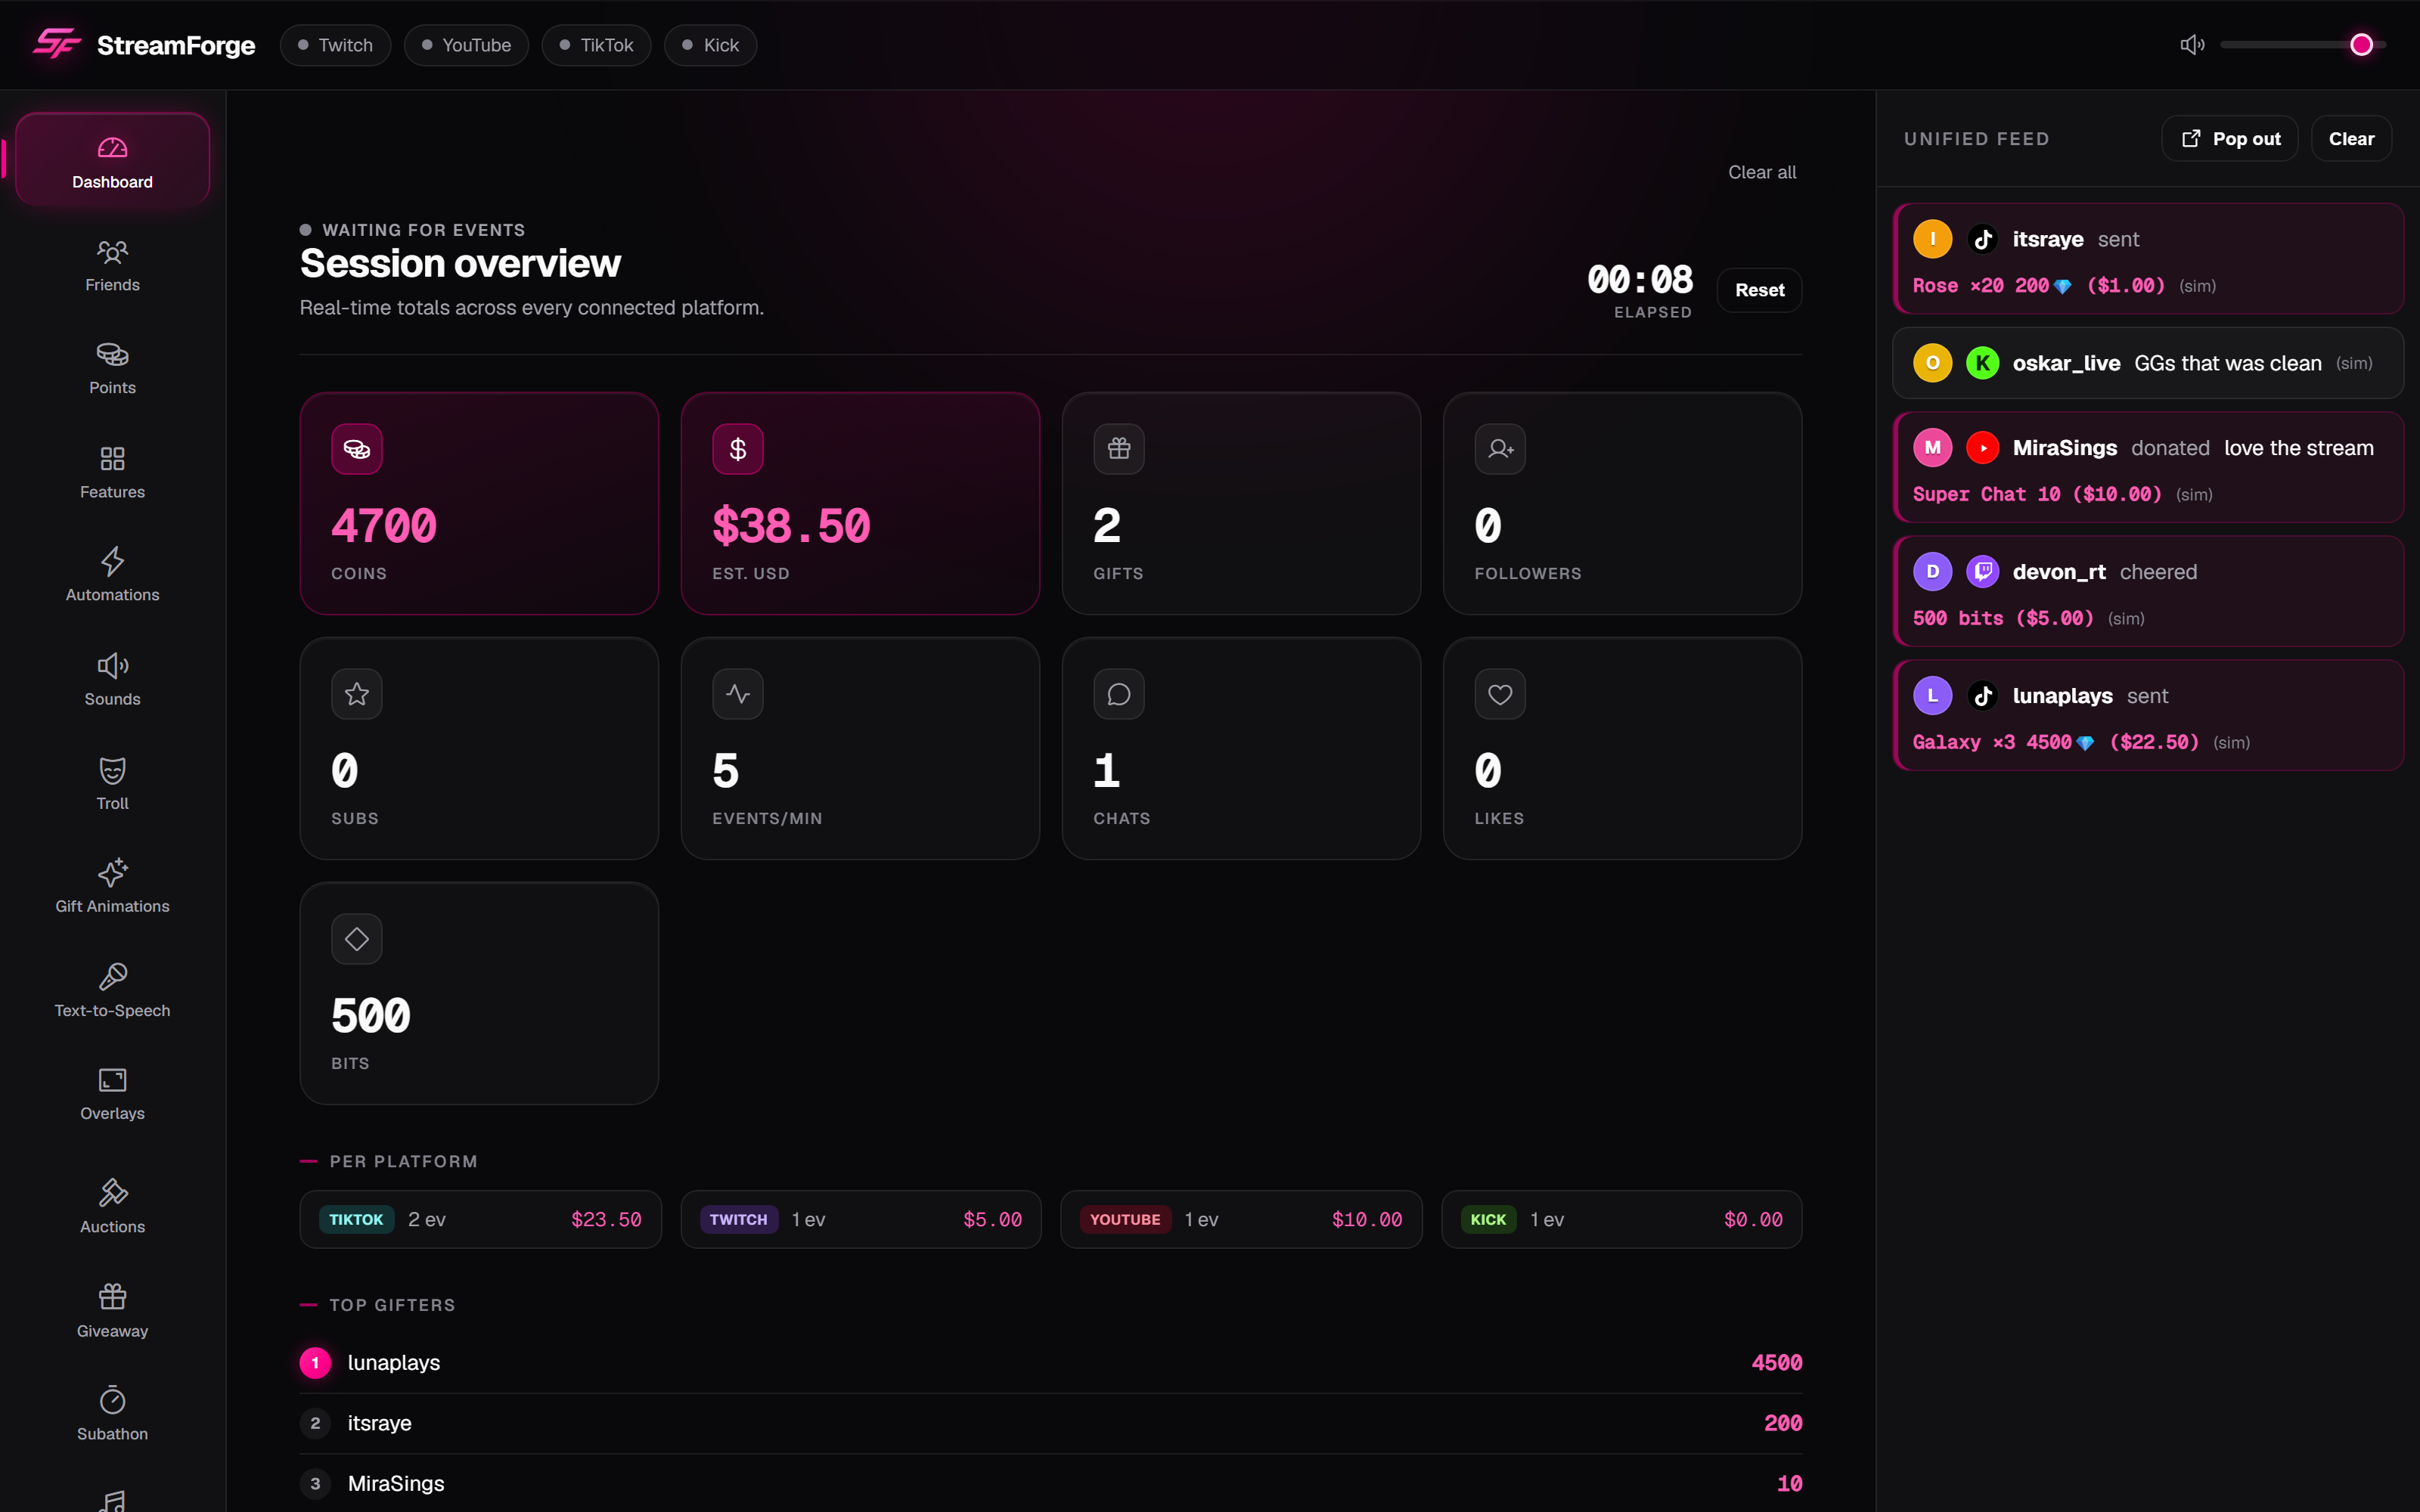This screenshot has height=1512, width=2420.
Task: Open itsraye's Rose gift feed event
Action: pos(2148,259)
